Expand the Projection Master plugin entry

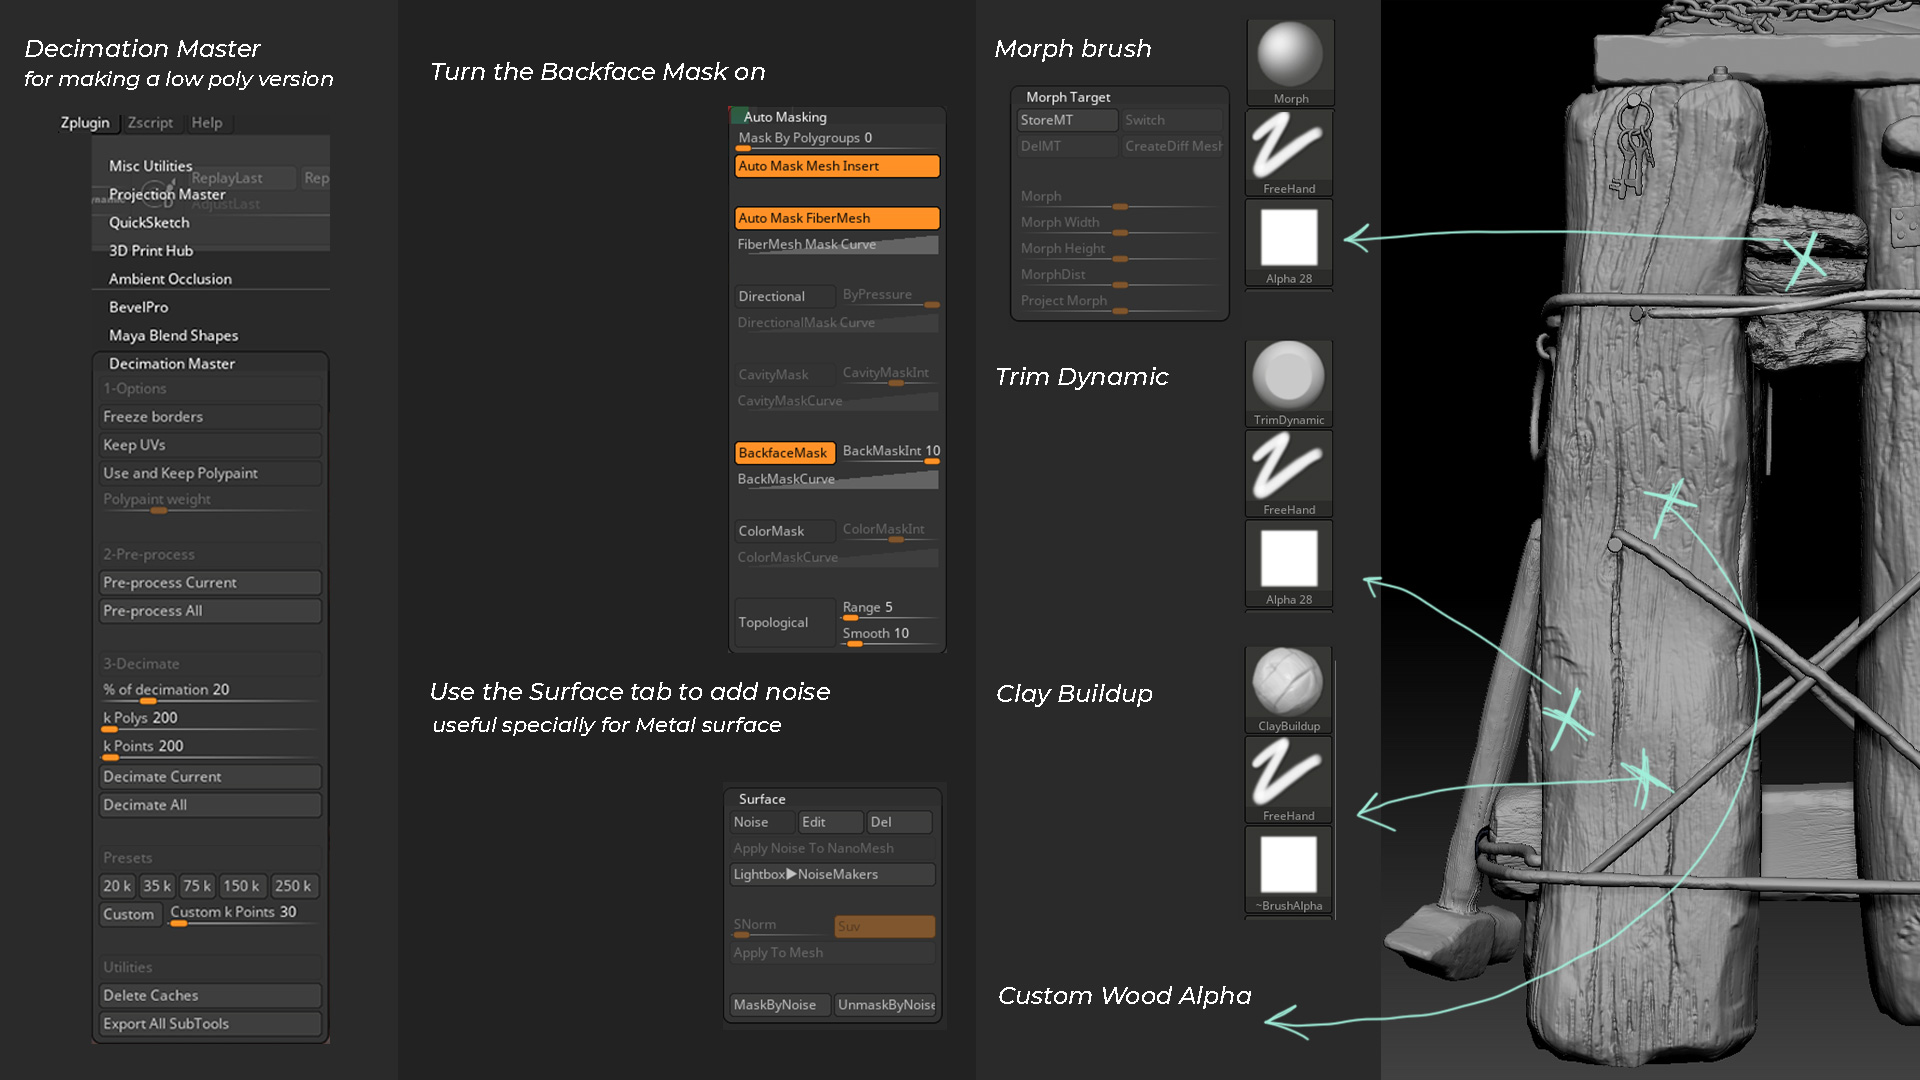(167, 195)
